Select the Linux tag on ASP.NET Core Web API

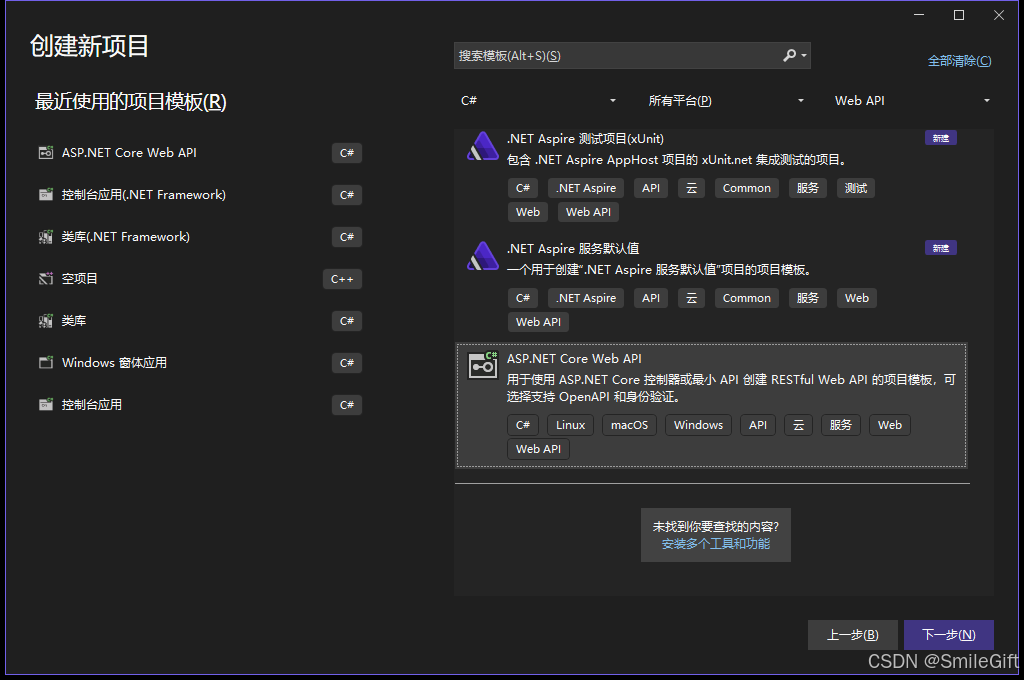(x=570, y=424)
